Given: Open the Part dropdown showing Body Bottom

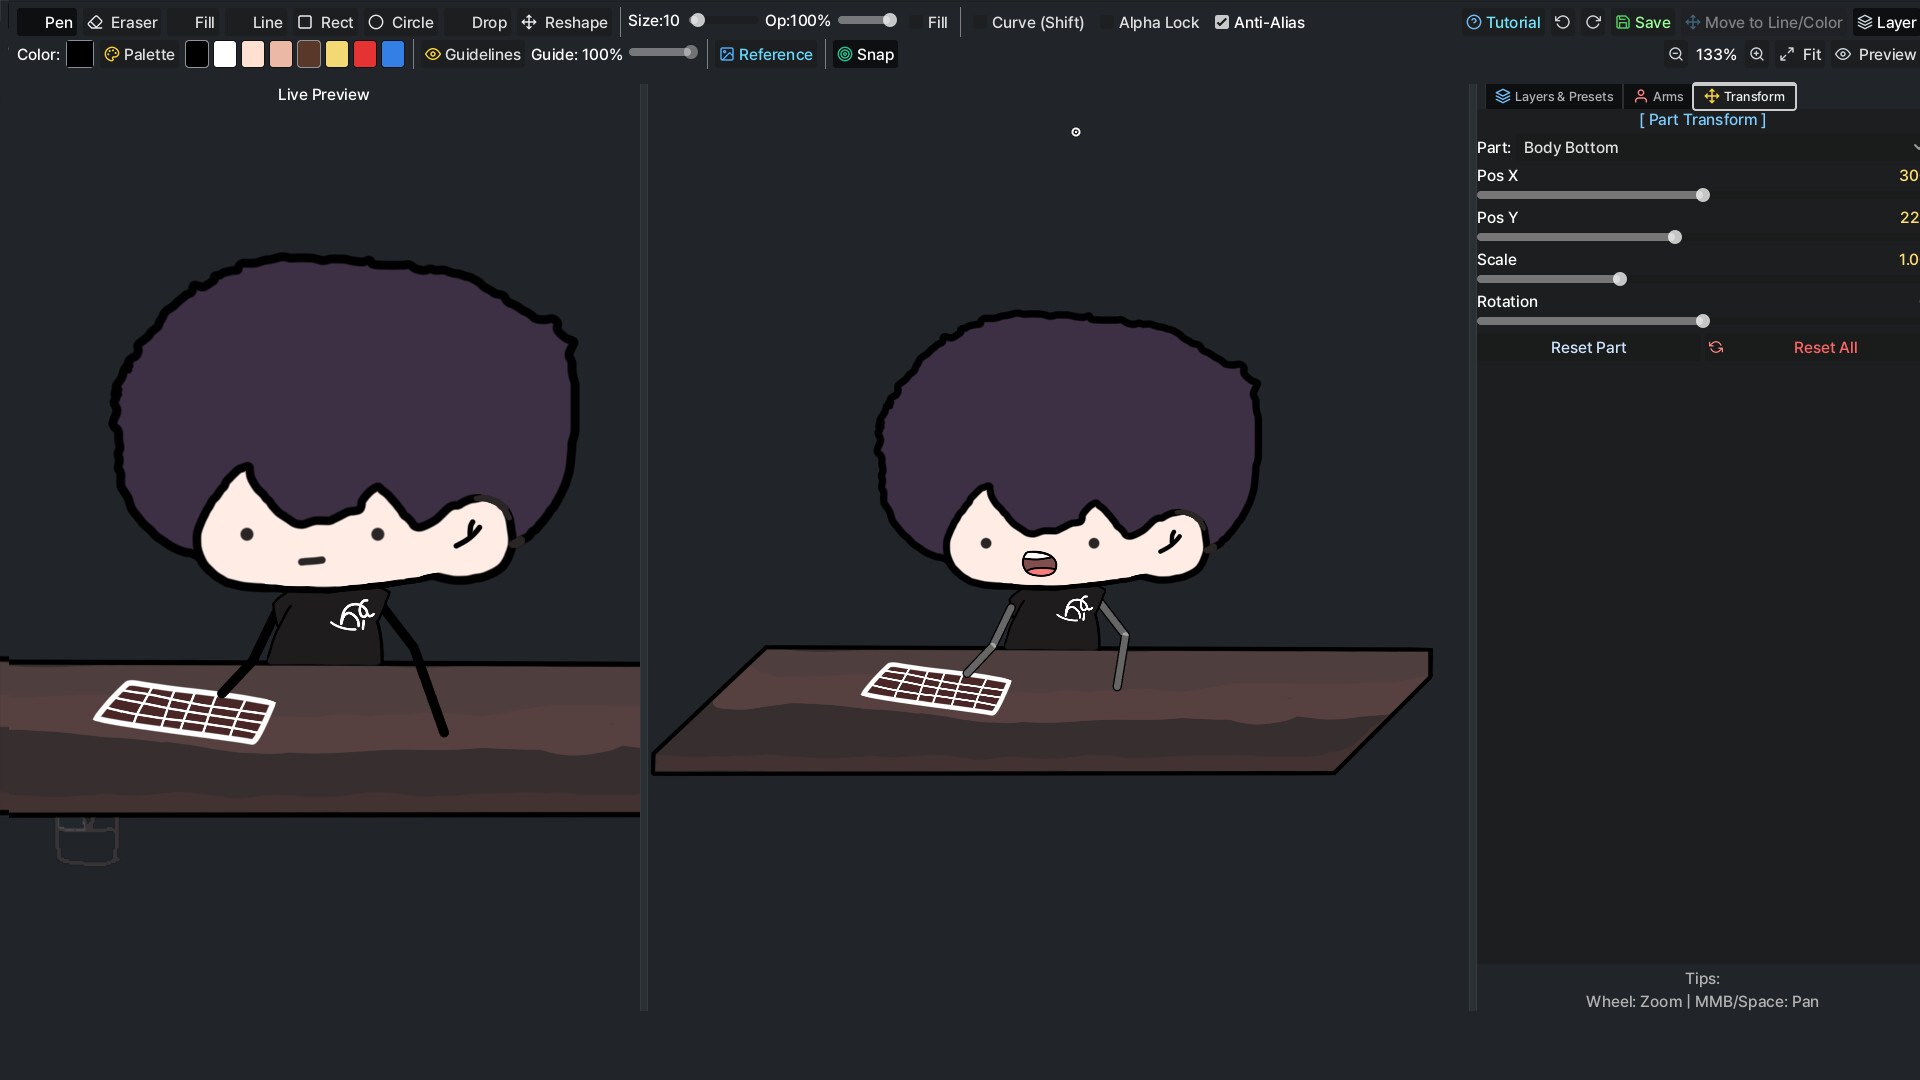Looking at the screenshot, I should pyautogui.click(x=1718, y=147).
